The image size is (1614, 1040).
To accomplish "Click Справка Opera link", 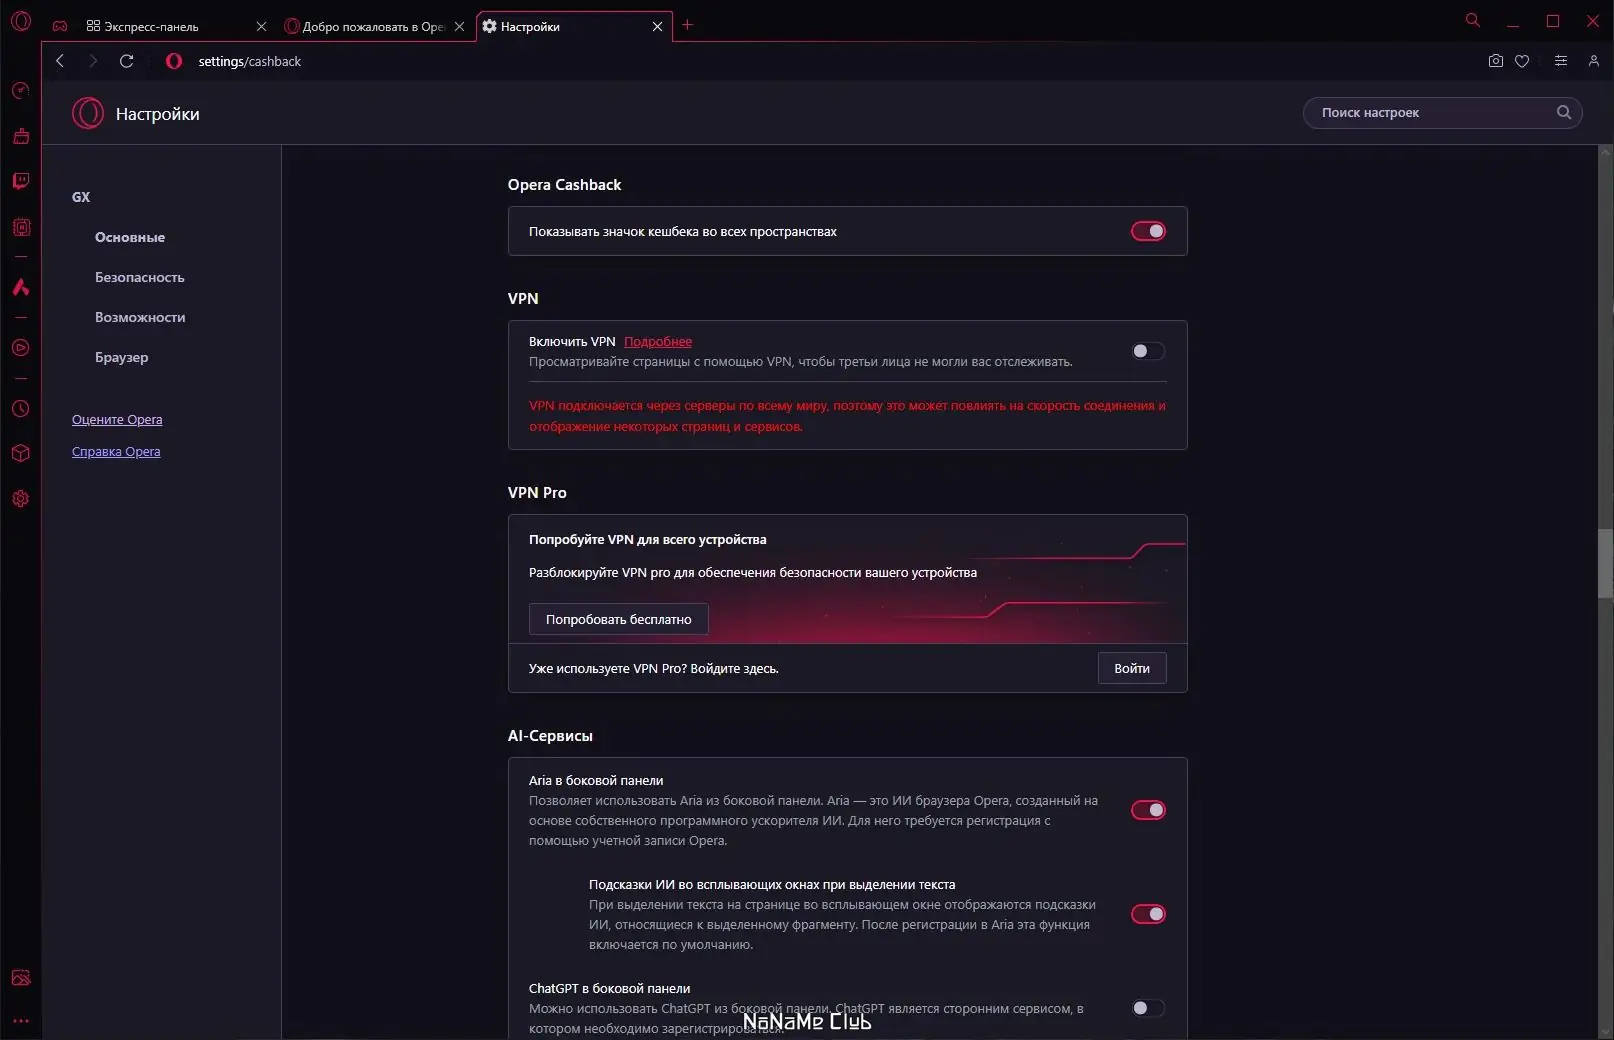I will [116, 451].
